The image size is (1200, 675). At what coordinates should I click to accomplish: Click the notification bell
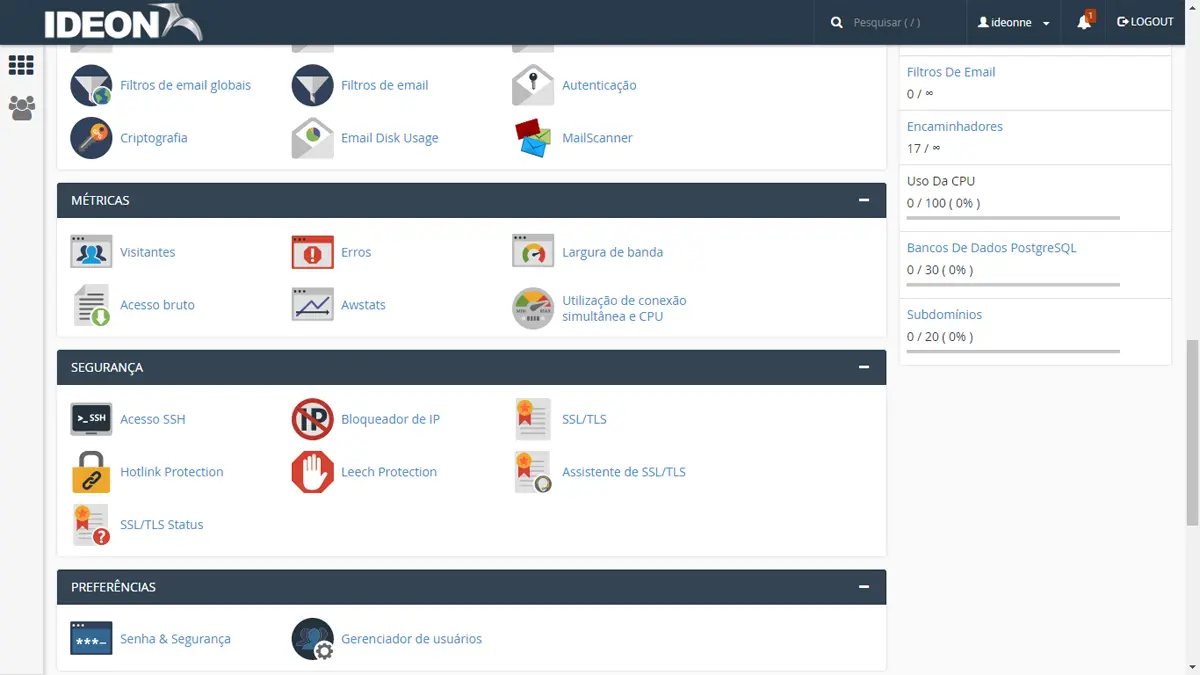click(x=1084, y=21)
